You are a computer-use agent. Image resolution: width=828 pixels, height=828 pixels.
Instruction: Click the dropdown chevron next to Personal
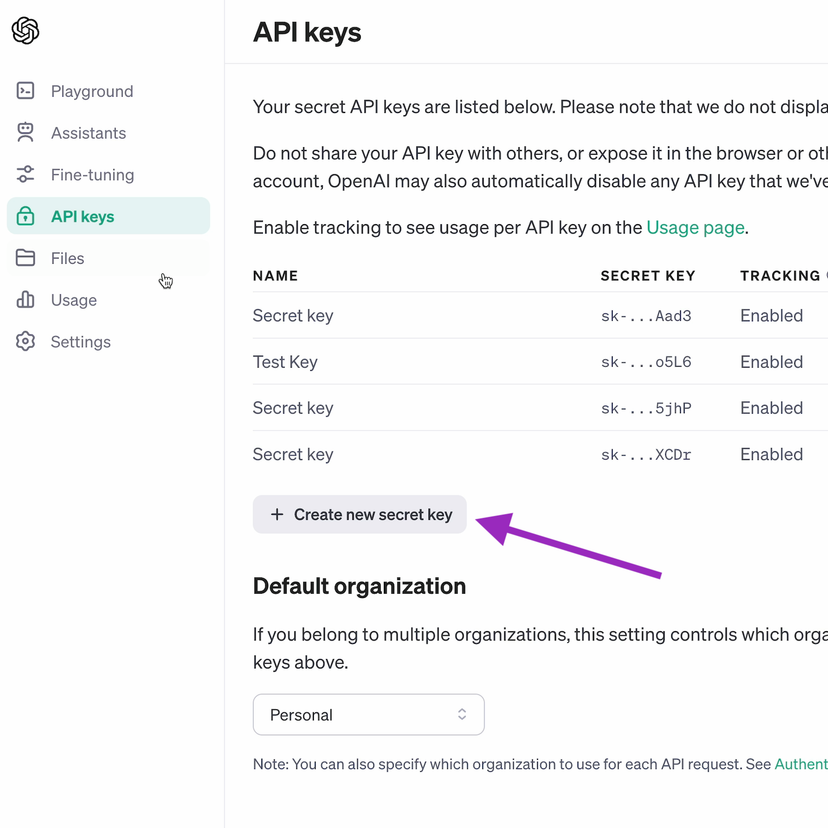(x=461, y=715)
